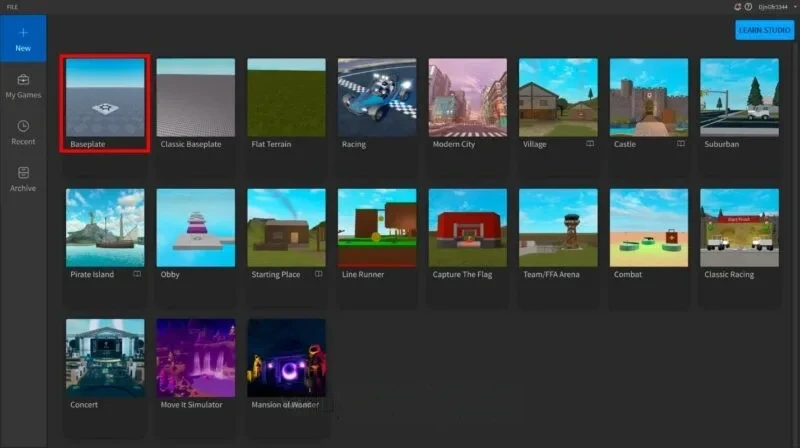Open the Combat template thumbnail

tap(649, 228)
